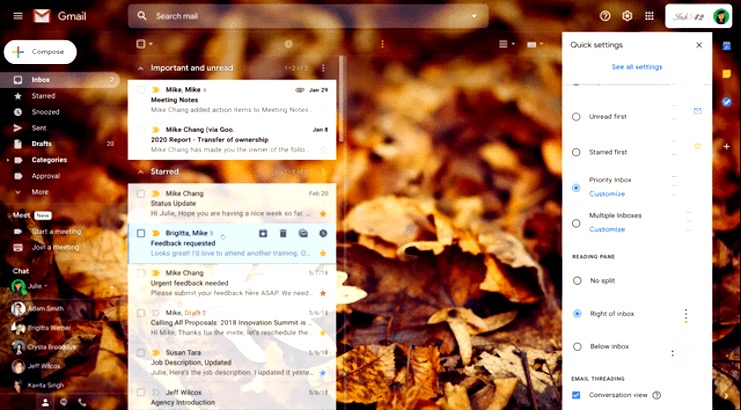Open the phone calls tab icon
Viewport: 741px width, 410px height.
point(82,402)
